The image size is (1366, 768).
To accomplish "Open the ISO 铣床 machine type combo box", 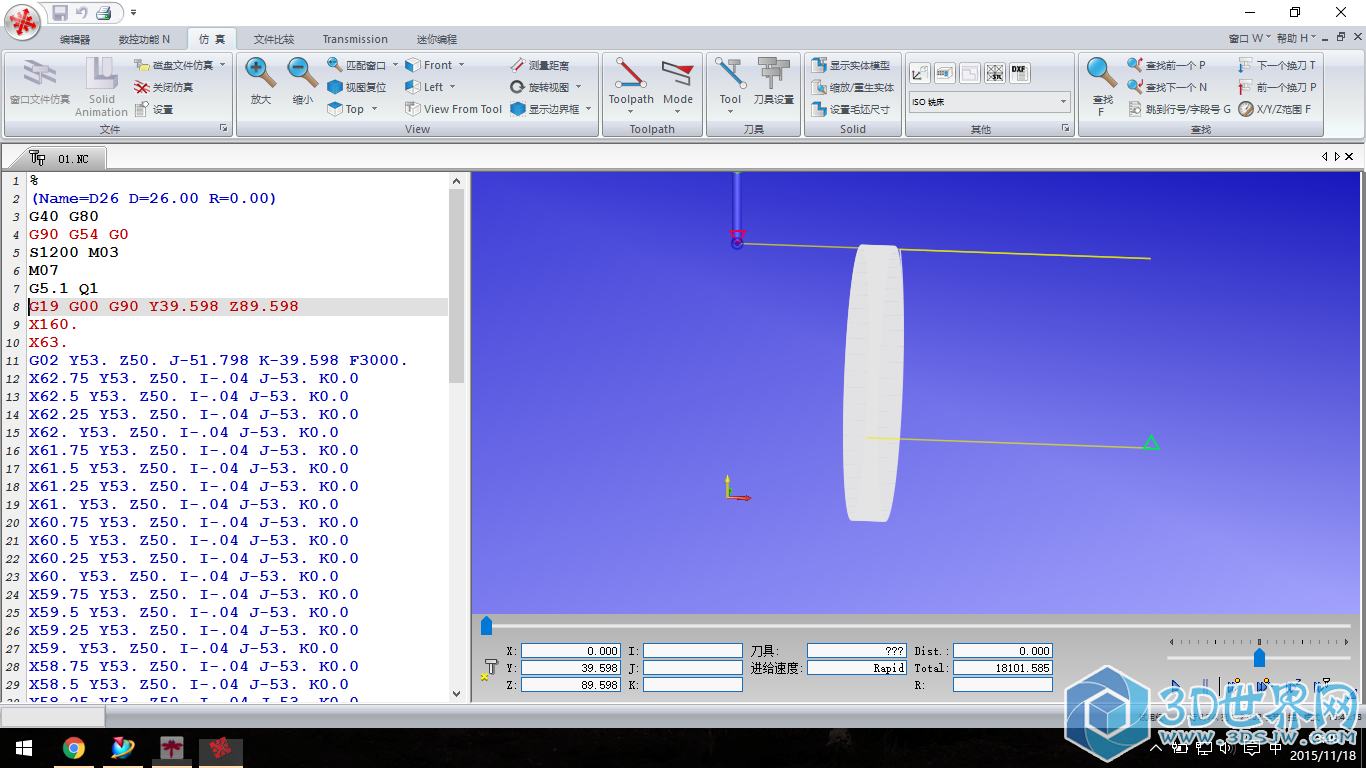I will pyautogui.click(x=989, y=102).
